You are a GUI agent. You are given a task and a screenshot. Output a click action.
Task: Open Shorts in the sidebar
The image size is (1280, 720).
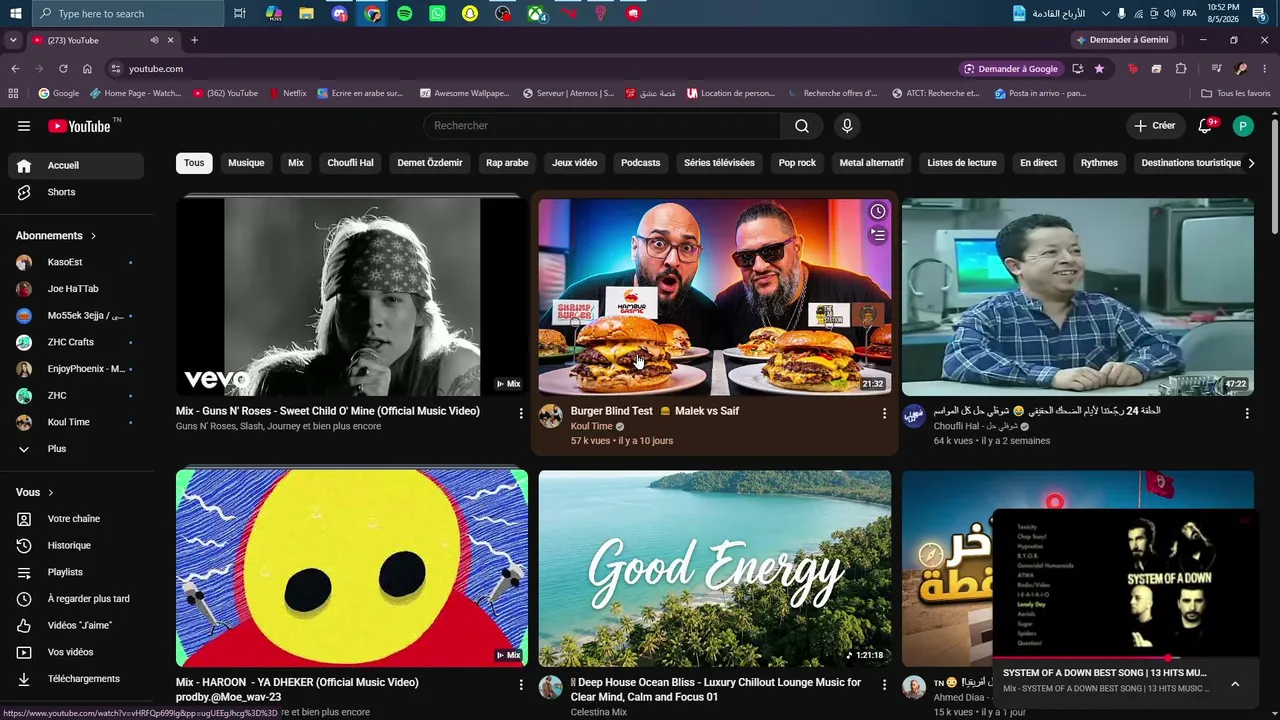tap(76, 192)
